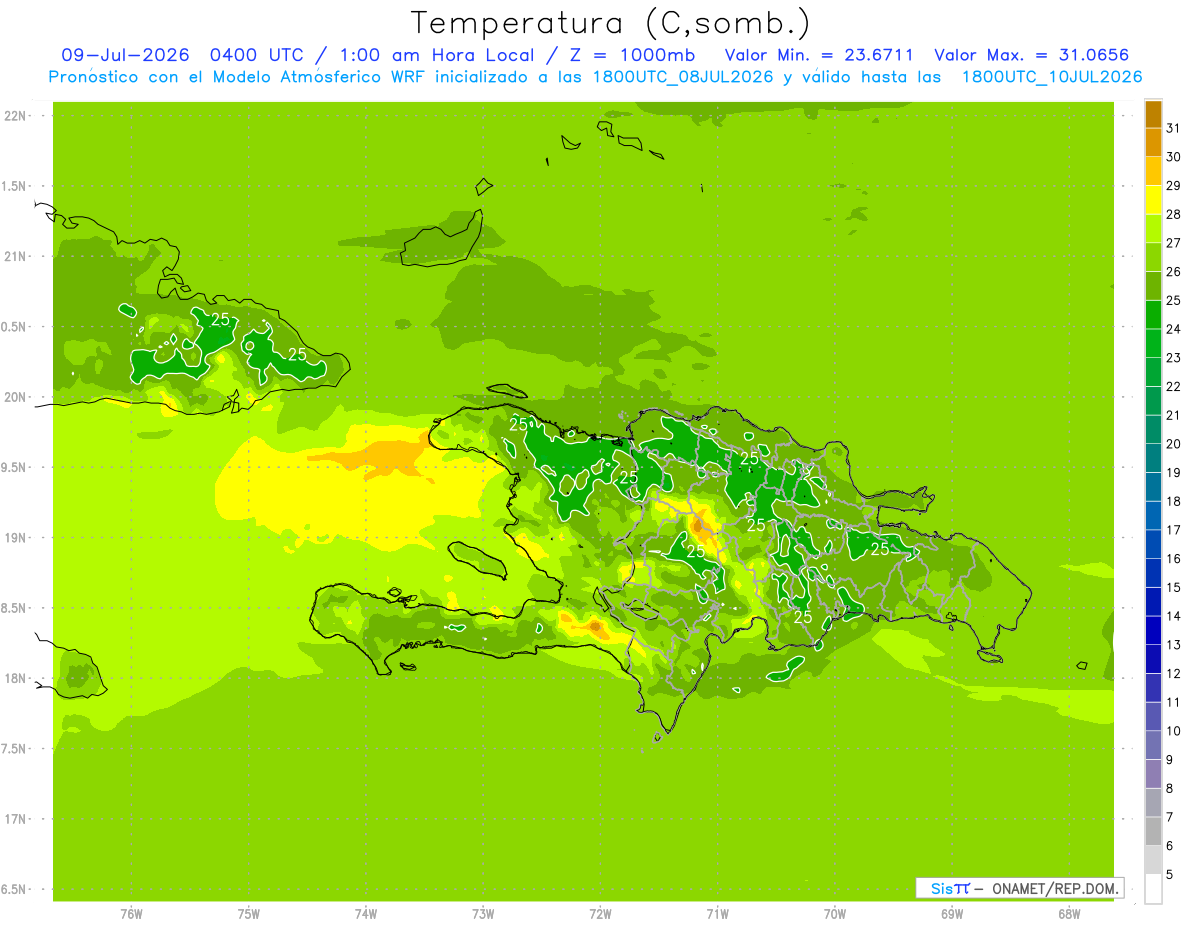The width and height of the screenshot is (1200, 927).
Task: Click the yellow 28 degree legend swatch
Action: 1153,201
